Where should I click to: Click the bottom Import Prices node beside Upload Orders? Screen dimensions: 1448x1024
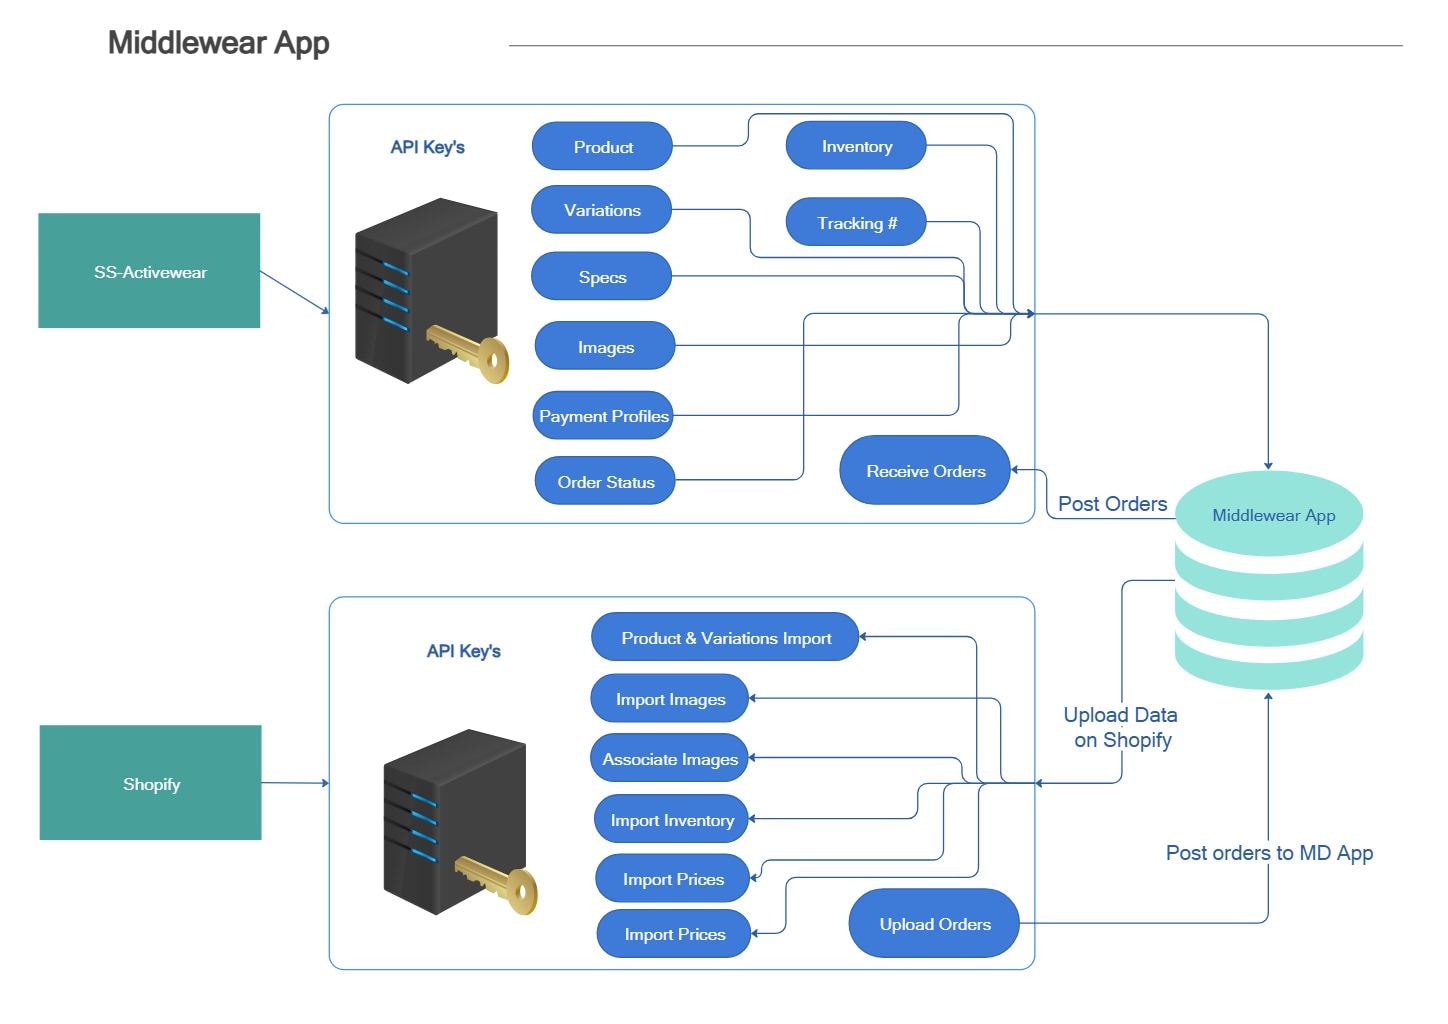(x=674, y=933)
